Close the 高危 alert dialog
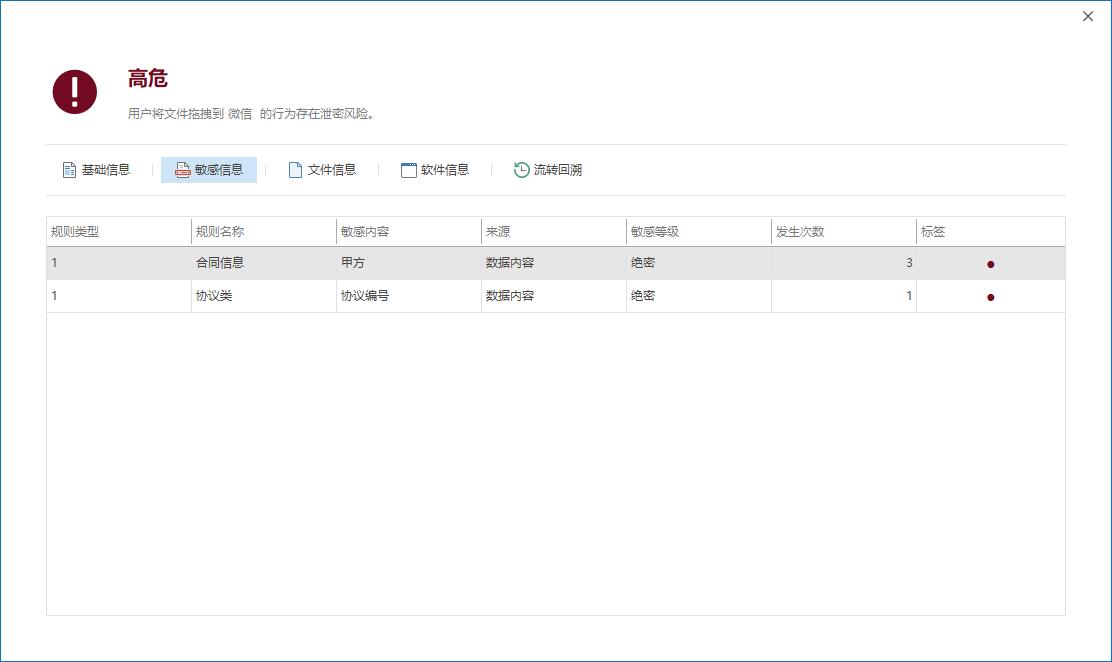Viewport: 1112px width, 662px height. 1088,16
